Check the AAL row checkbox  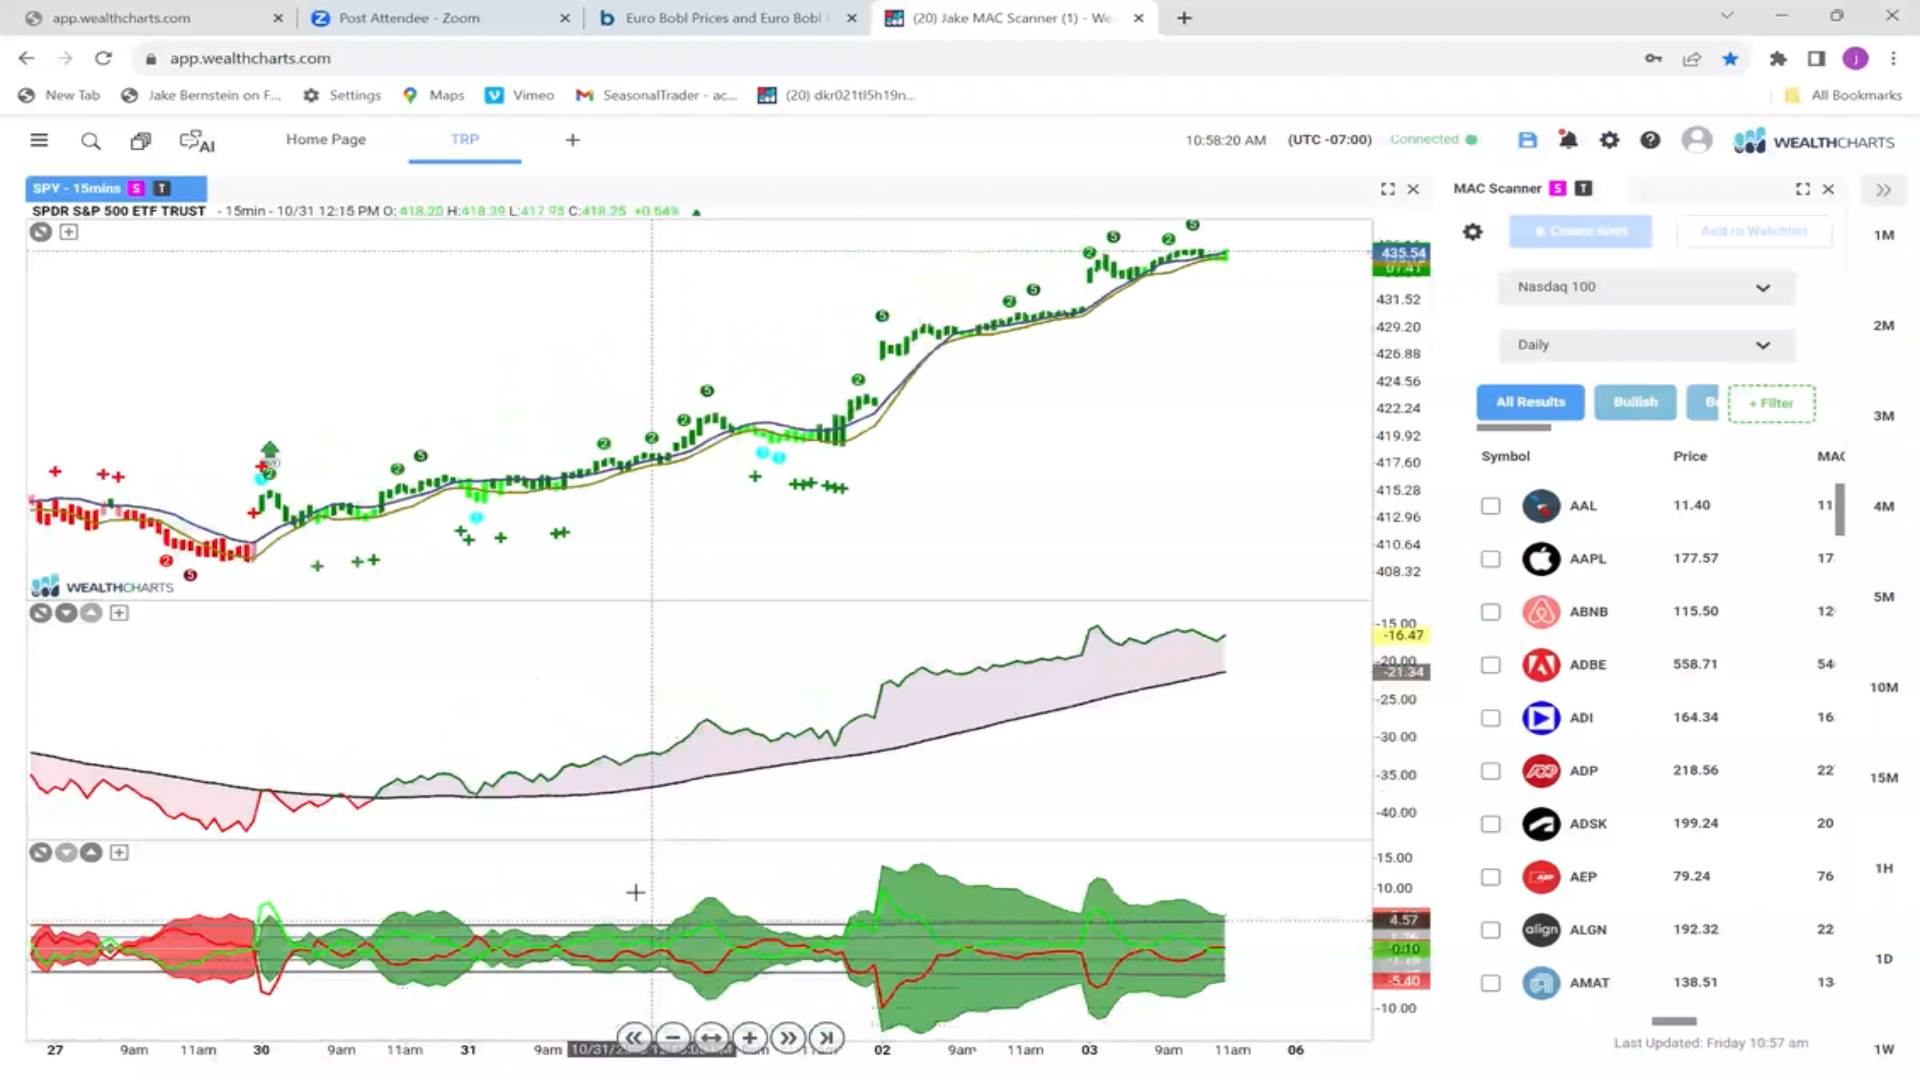(1491, 506)
